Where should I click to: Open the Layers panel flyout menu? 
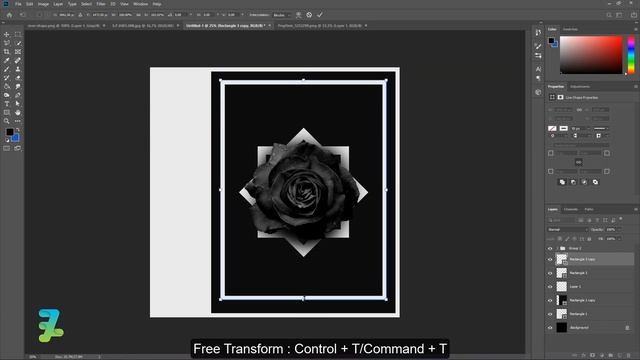click(x=636, y=209)
